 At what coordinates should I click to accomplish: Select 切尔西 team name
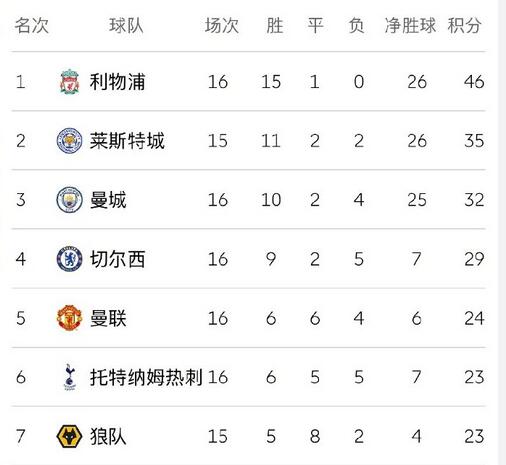click(117, 259)
